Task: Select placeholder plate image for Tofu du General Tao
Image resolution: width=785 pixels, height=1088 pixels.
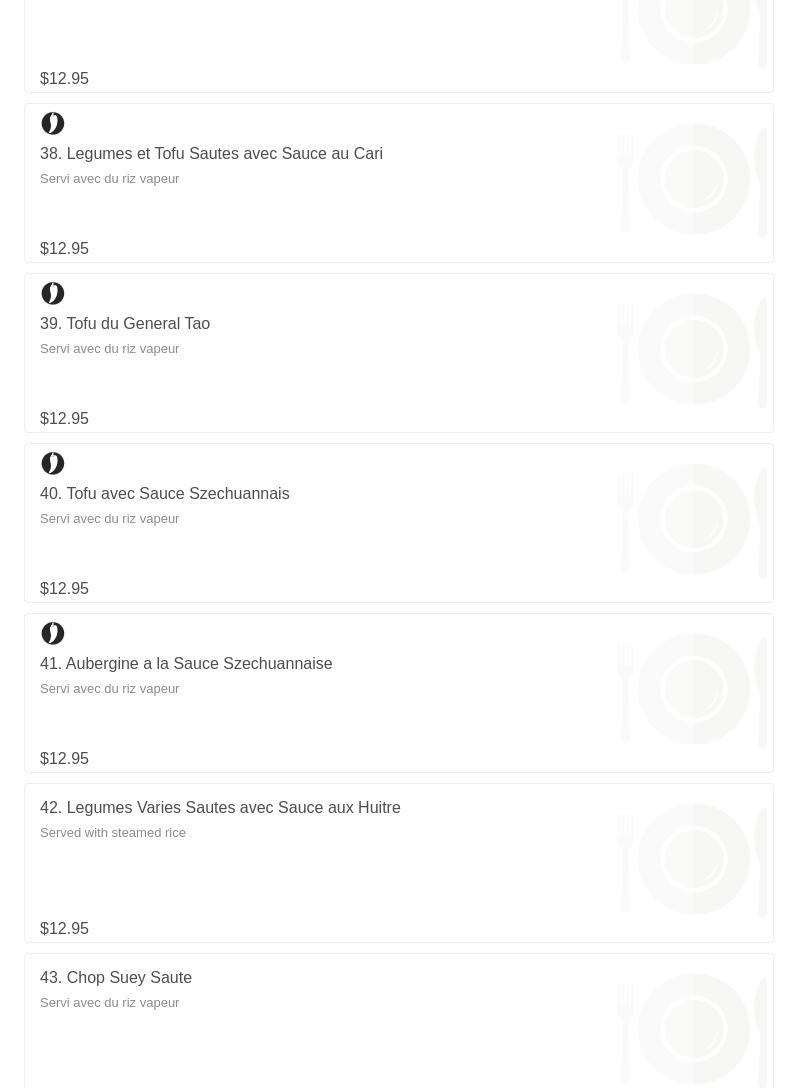Action: (x=693, y=349)
